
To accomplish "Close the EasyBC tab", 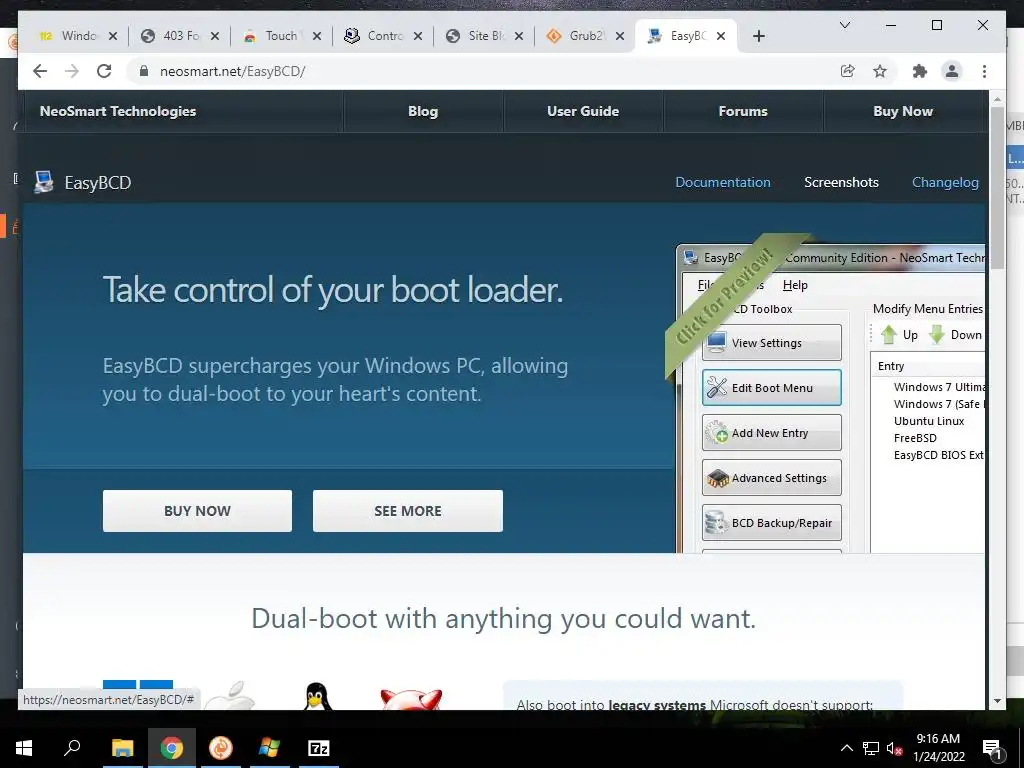I will [x=721, y=36].
